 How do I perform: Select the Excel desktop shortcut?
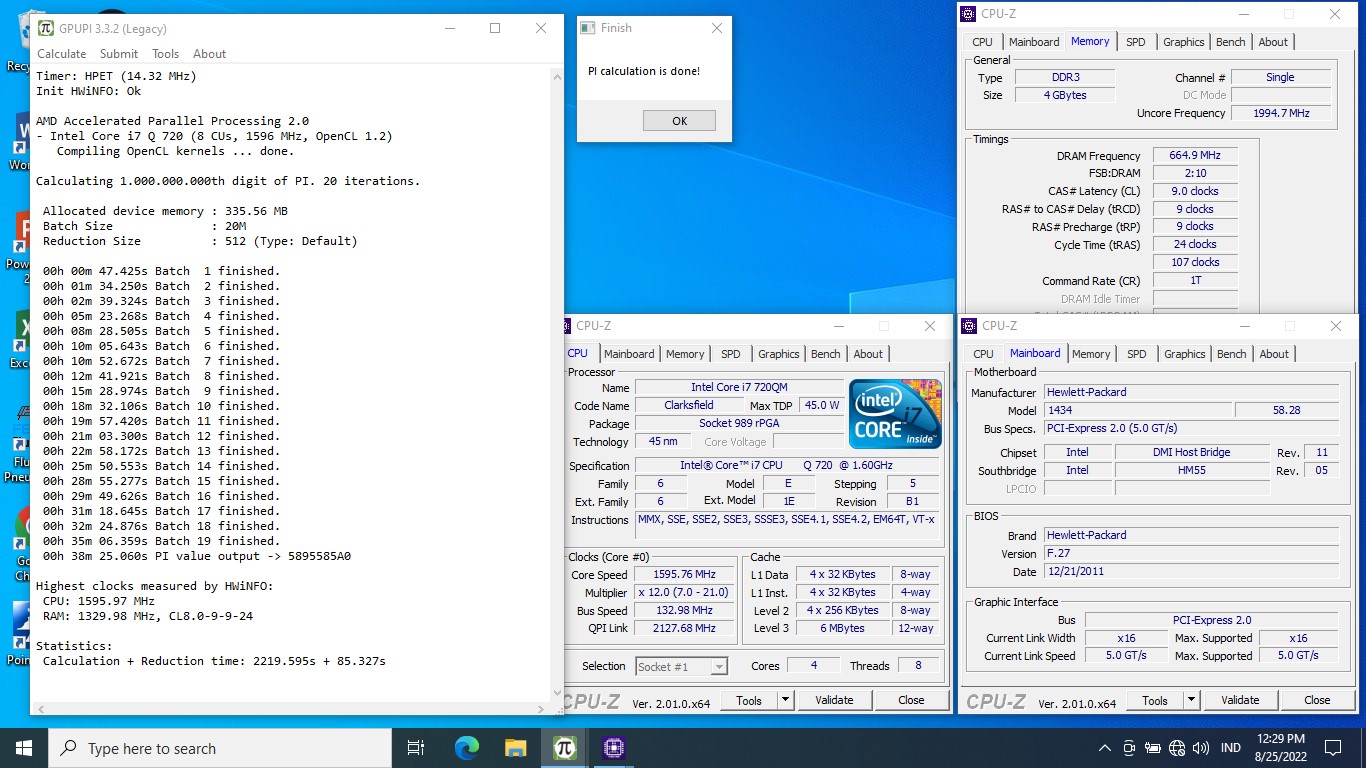20,340
